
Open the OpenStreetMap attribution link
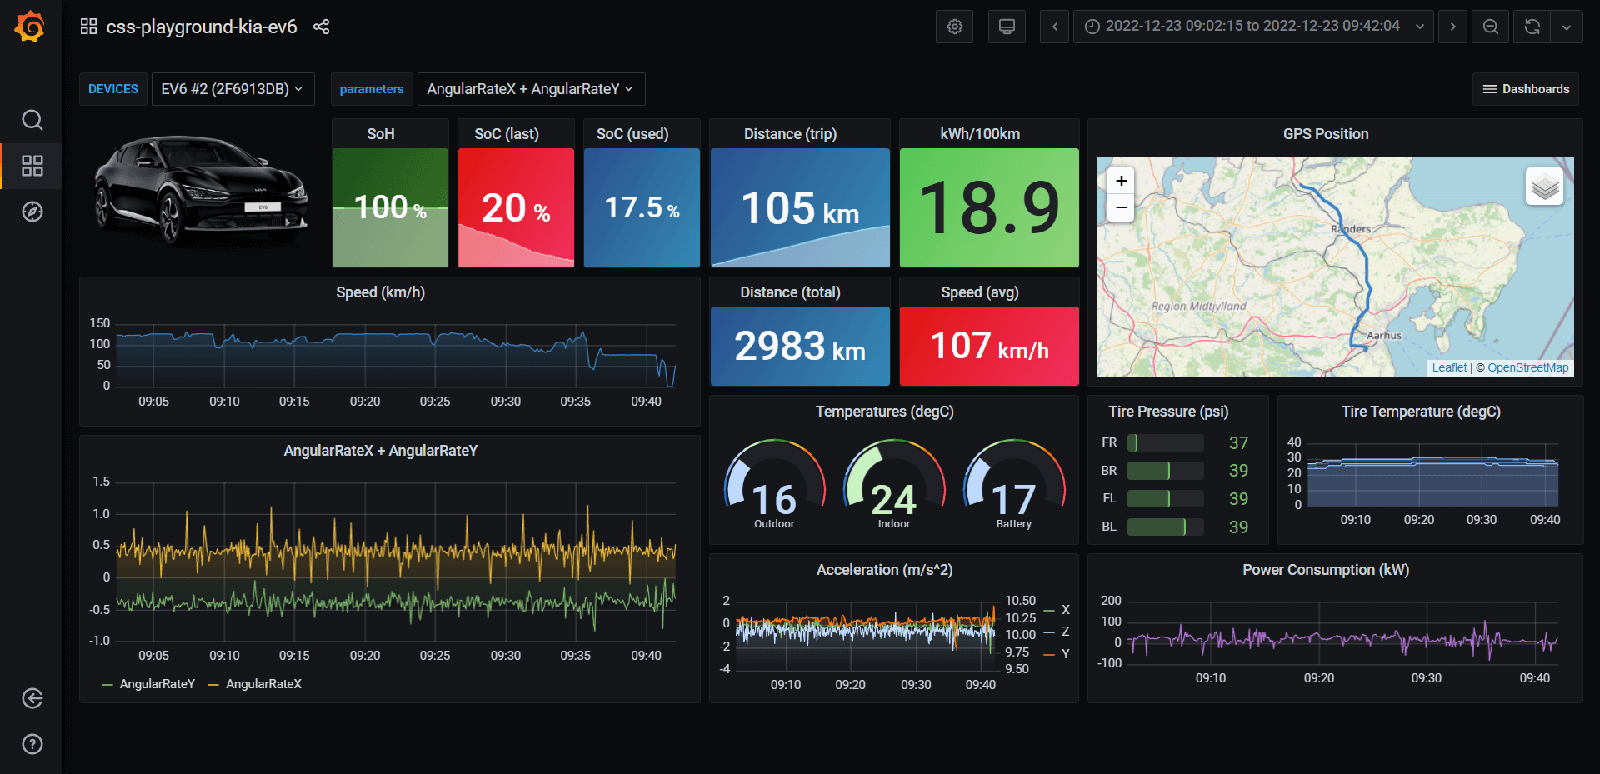point(1528,368)
